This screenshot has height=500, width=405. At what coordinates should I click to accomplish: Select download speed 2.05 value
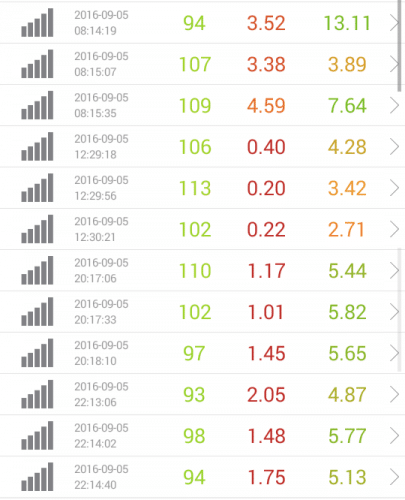(266, 395)
